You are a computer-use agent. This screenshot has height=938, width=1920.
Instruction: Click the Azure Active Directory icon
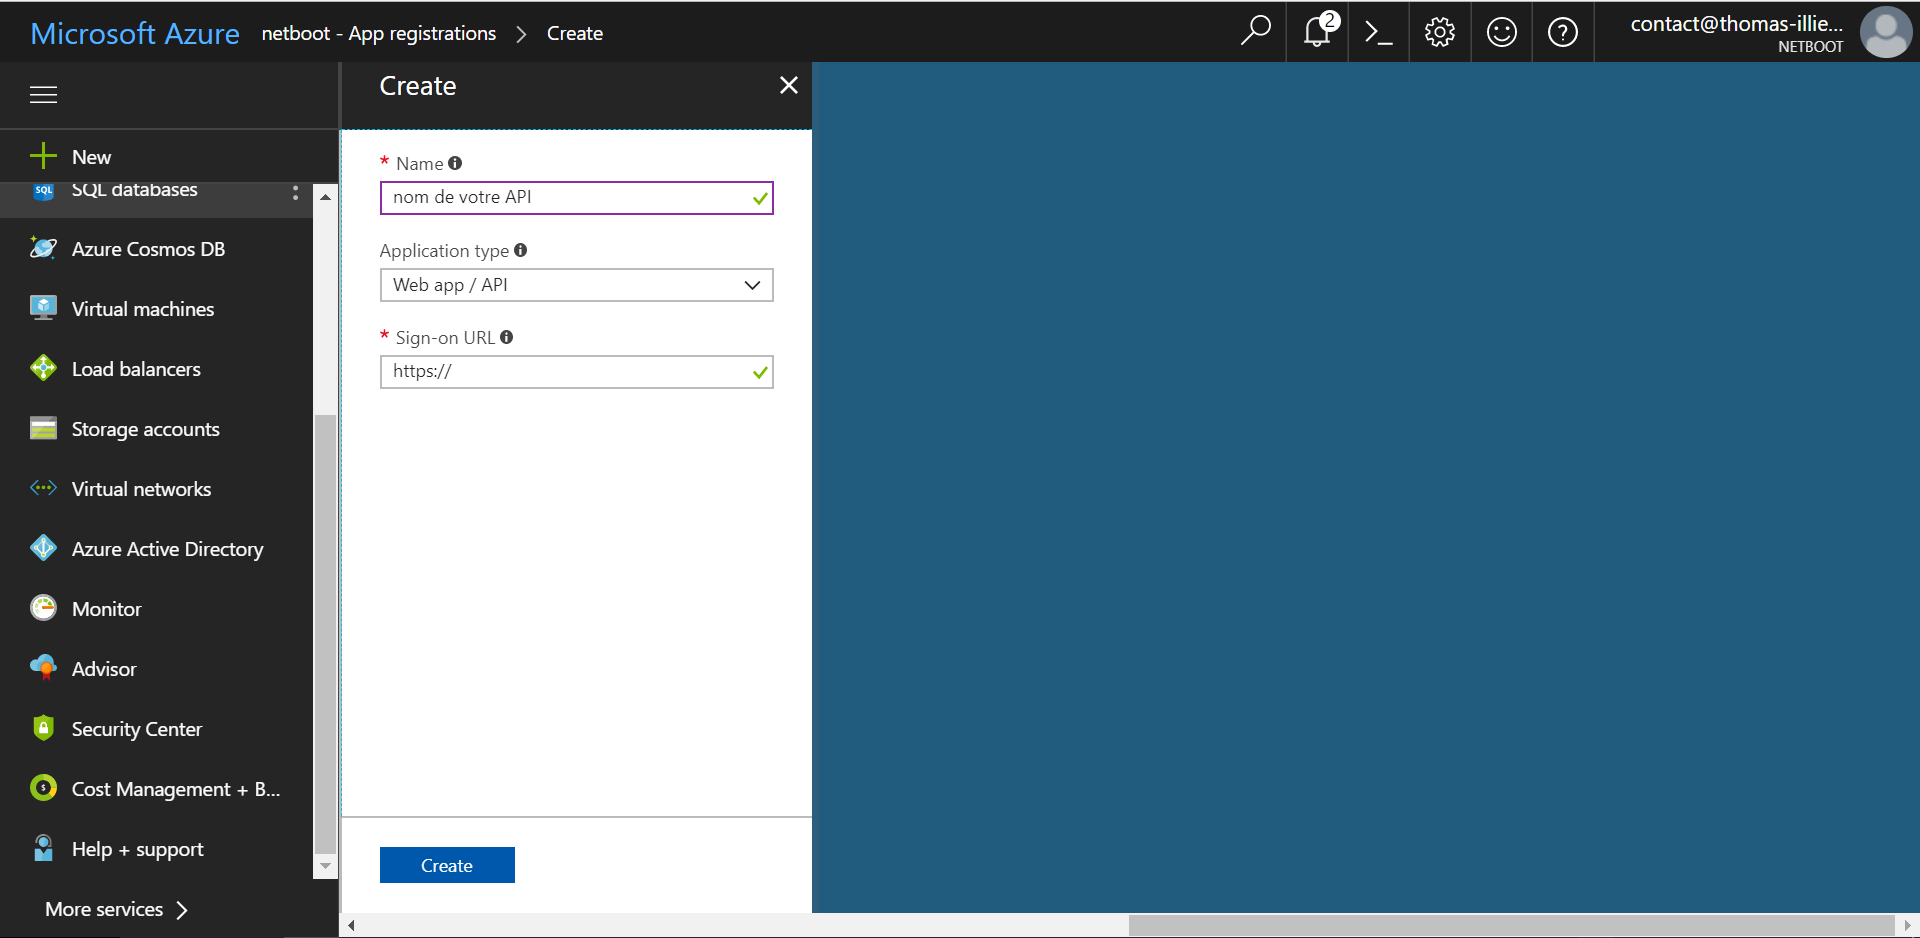point(43,548)
